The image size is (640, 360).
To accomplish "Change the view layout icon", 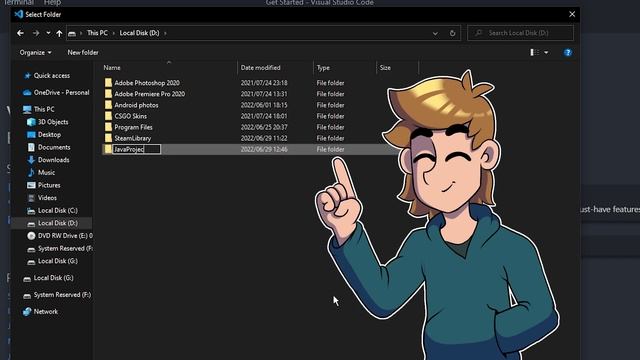I will click(x=534, y=53).
